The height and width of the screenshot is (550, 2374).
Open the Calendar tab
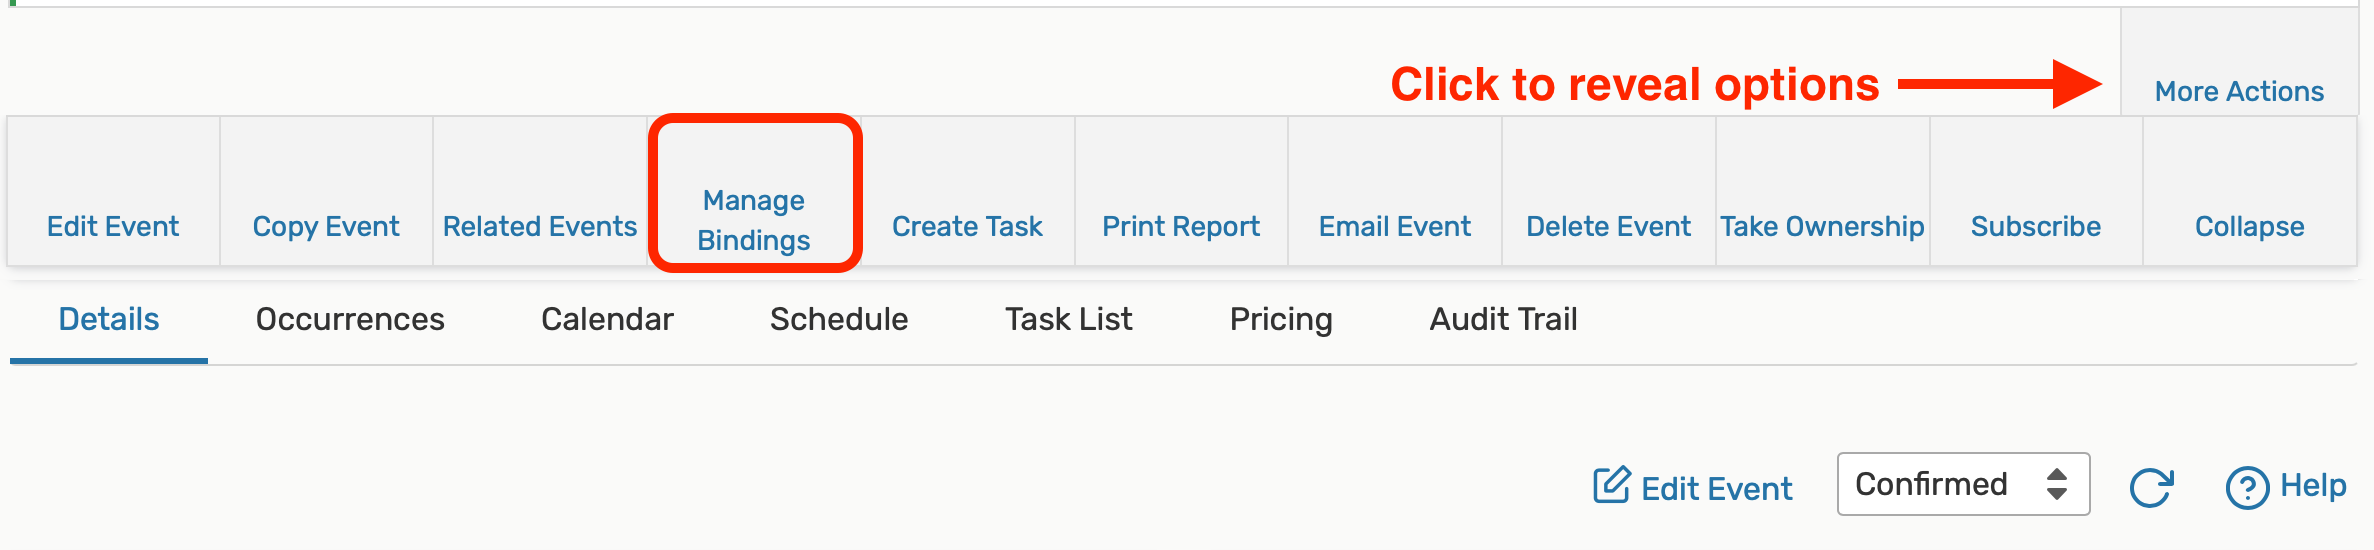(607, 319)
